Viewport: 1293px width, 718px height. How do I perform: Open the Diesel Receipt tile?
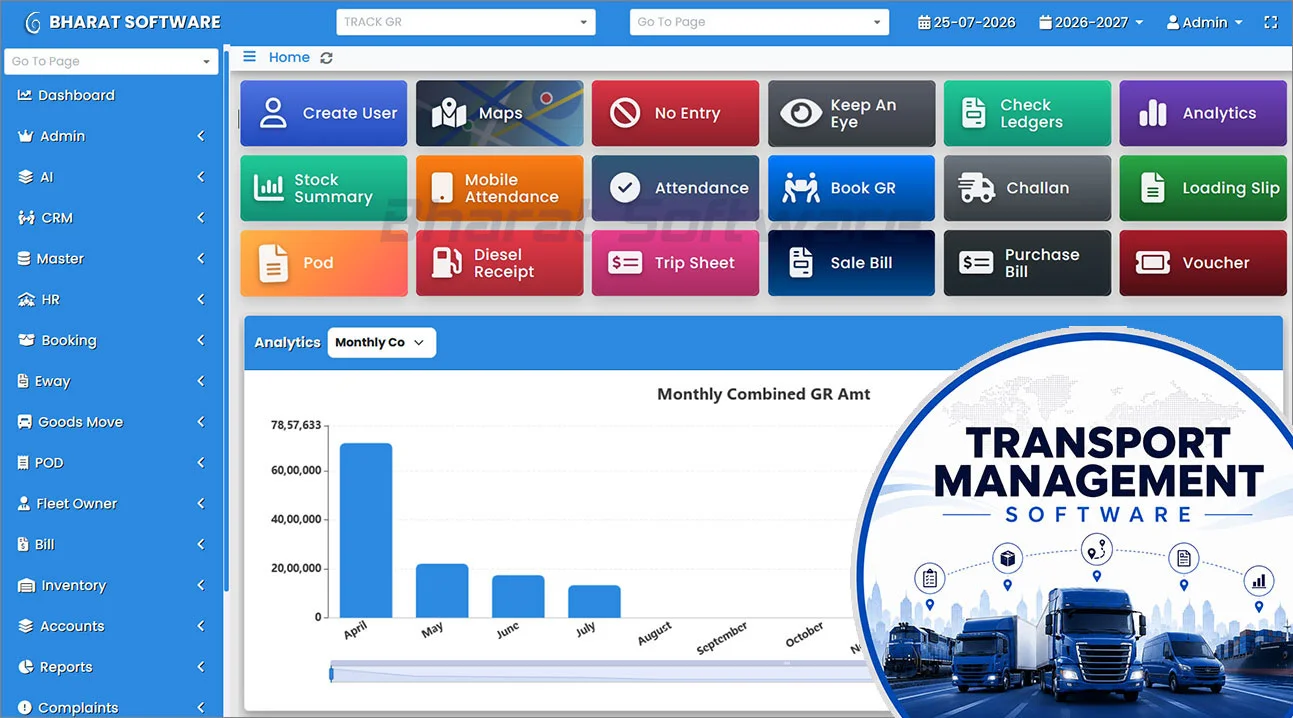click(500, 263)
